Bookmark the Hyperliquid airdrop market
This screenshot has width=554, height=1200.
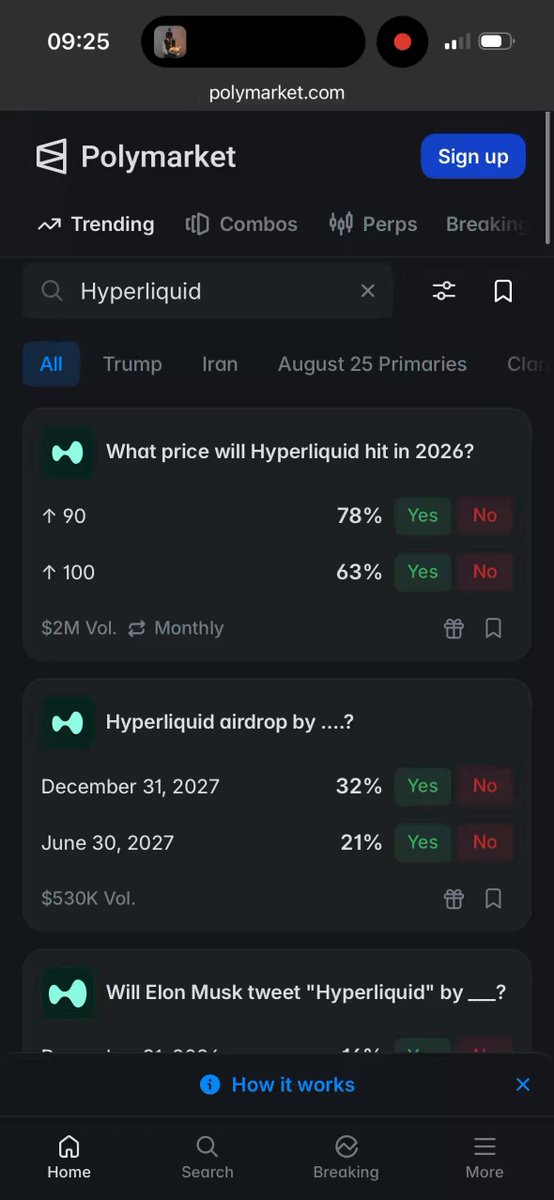click(493, 898)
